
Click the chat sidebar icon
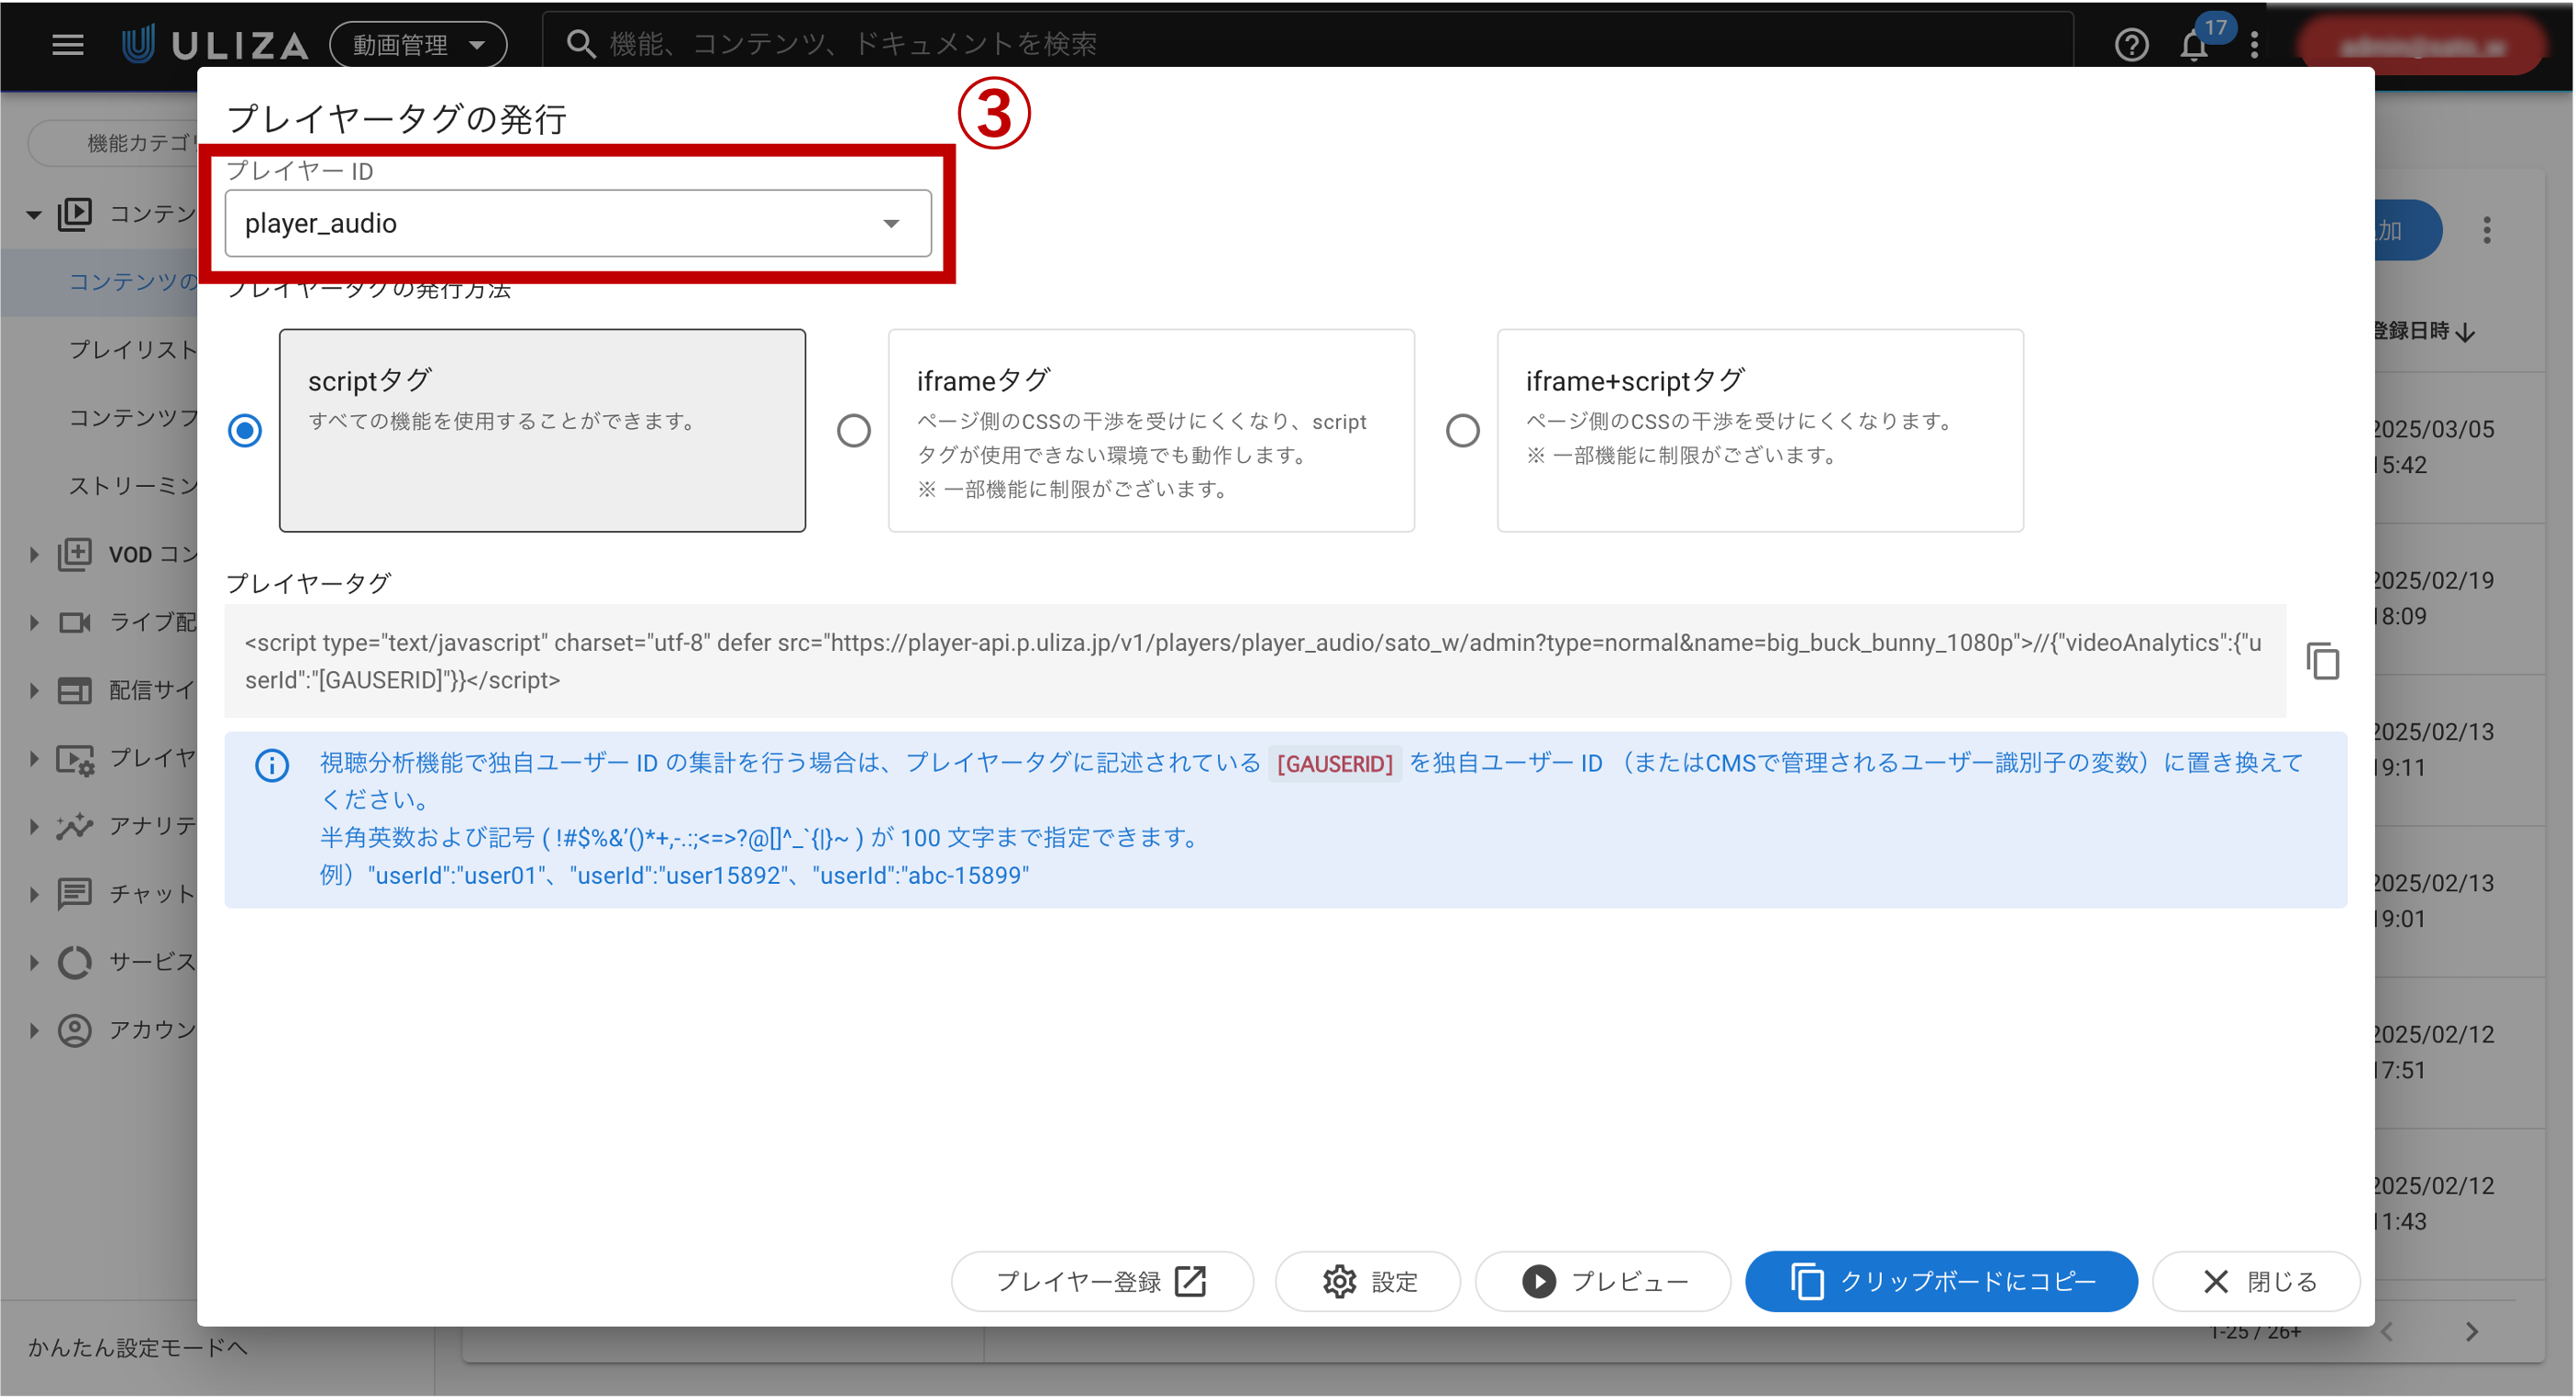75,893
